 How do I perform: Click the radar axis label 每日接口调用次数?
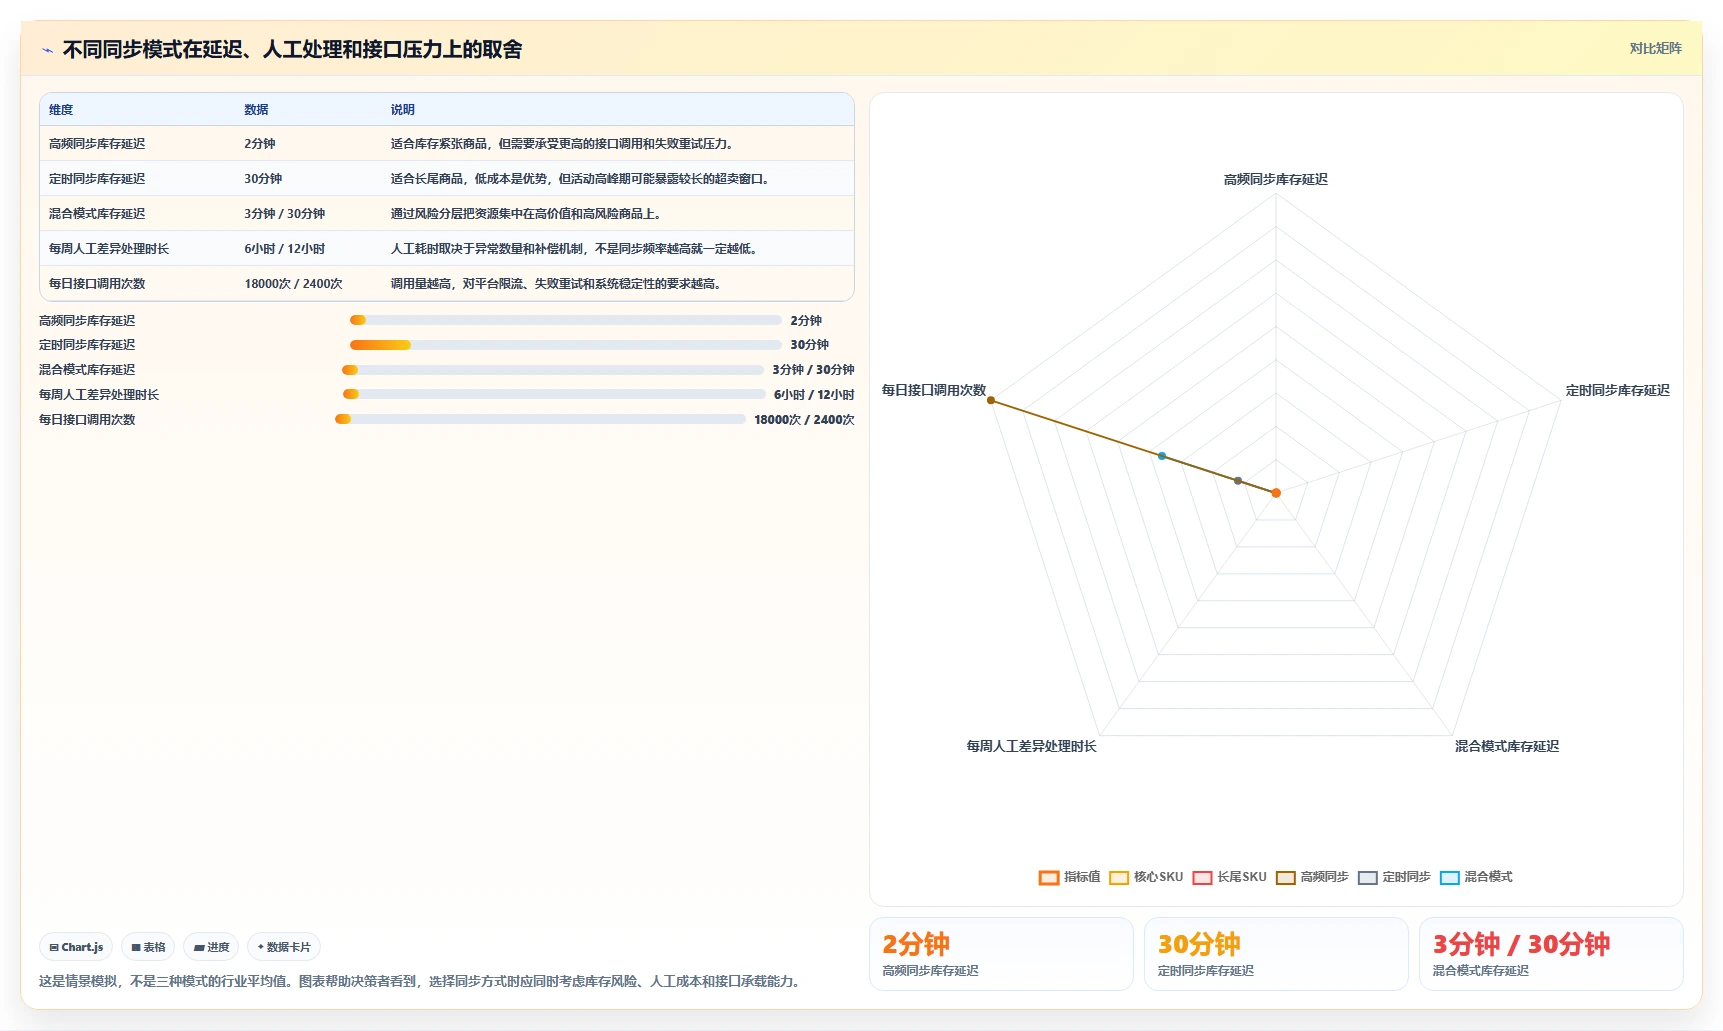point(934,391)
